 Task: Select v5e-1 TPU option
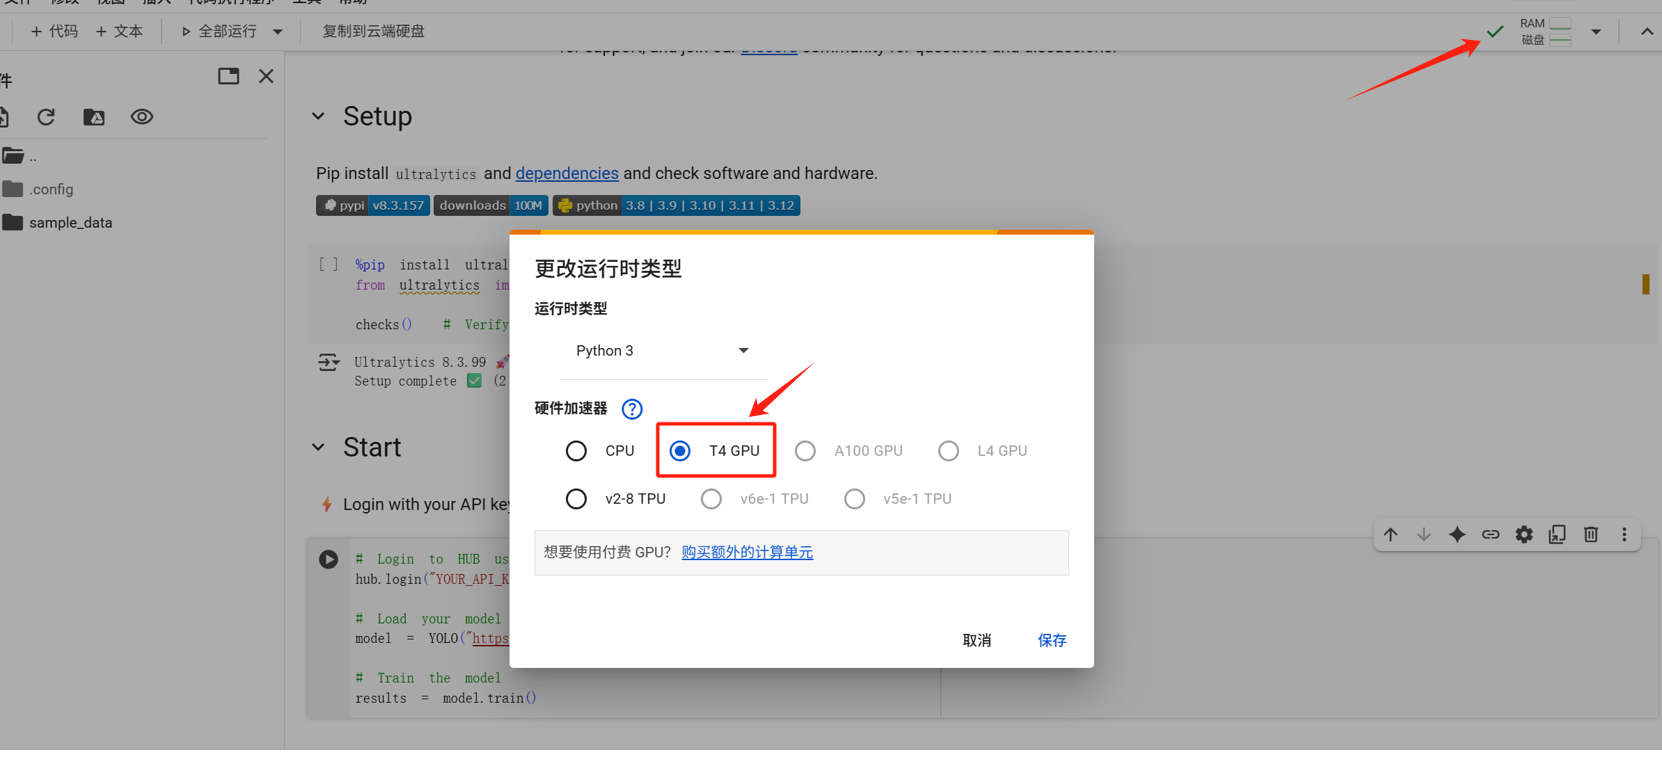[854, 498]
